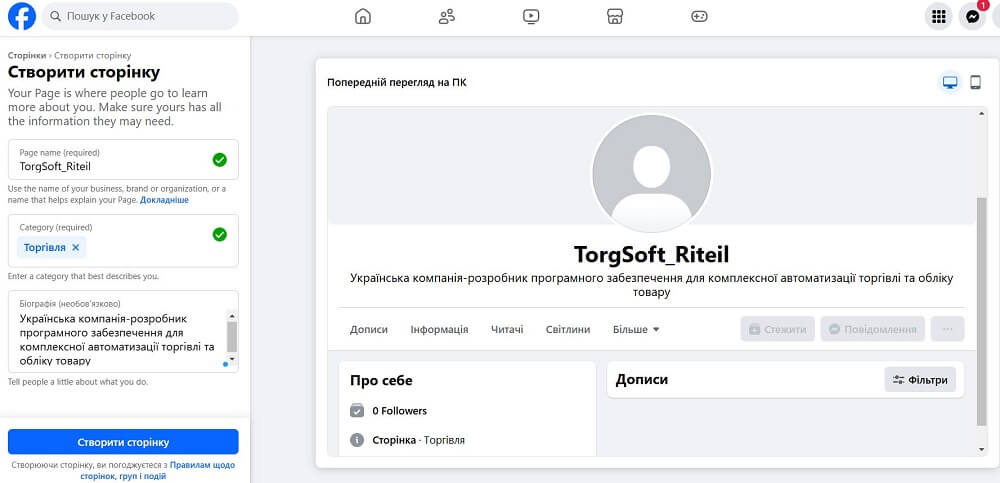
Task: Open the Friends icon in top bar
Action: 447,16
